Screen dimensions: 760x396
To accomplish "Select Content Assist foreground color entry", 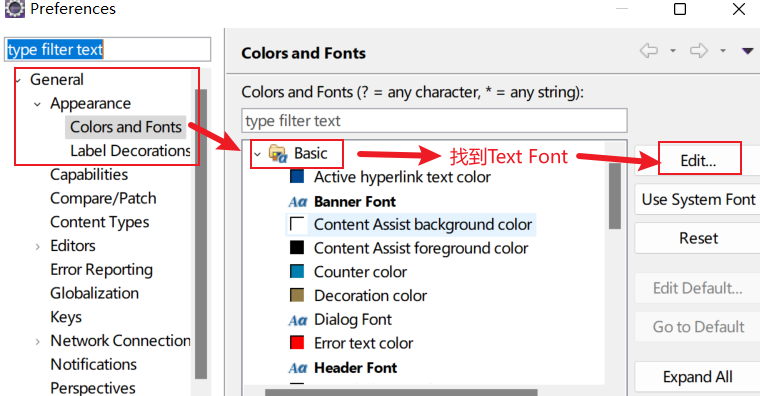I will click(421, 248).
